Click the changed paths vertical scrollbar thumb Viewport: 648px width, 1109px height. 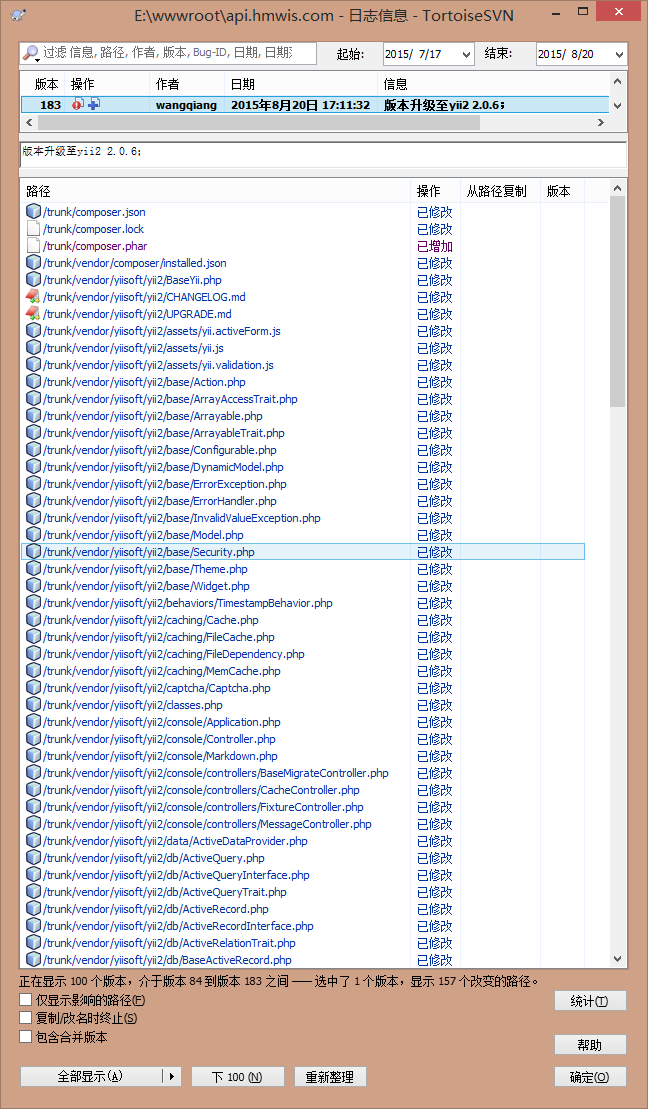(x=618, y=301)
